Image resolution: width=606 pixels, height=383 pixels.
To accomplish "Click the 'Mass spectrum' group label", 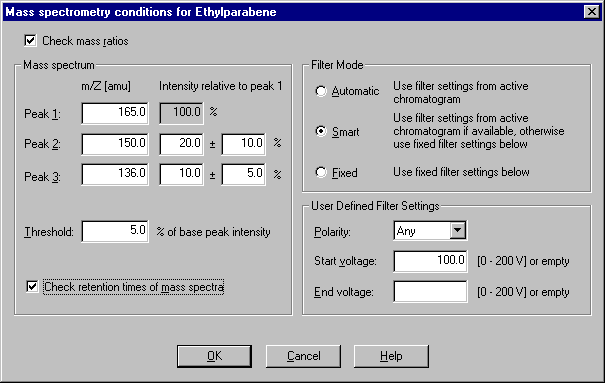I will pyautogui.click(x=59, y=65).
